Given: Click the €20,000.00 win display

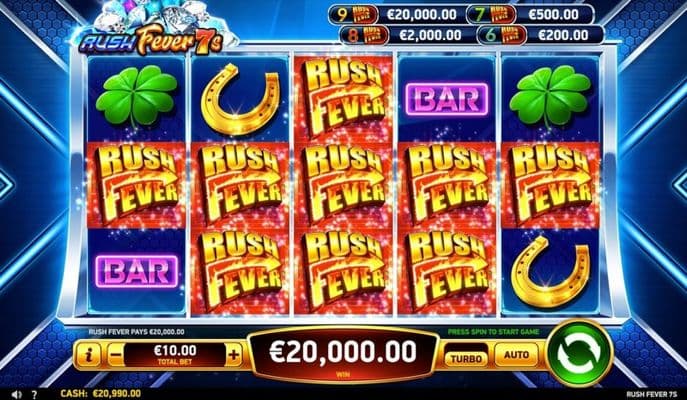Looking at the screenshot, I should pyautogui.click(x=343, y=354).
